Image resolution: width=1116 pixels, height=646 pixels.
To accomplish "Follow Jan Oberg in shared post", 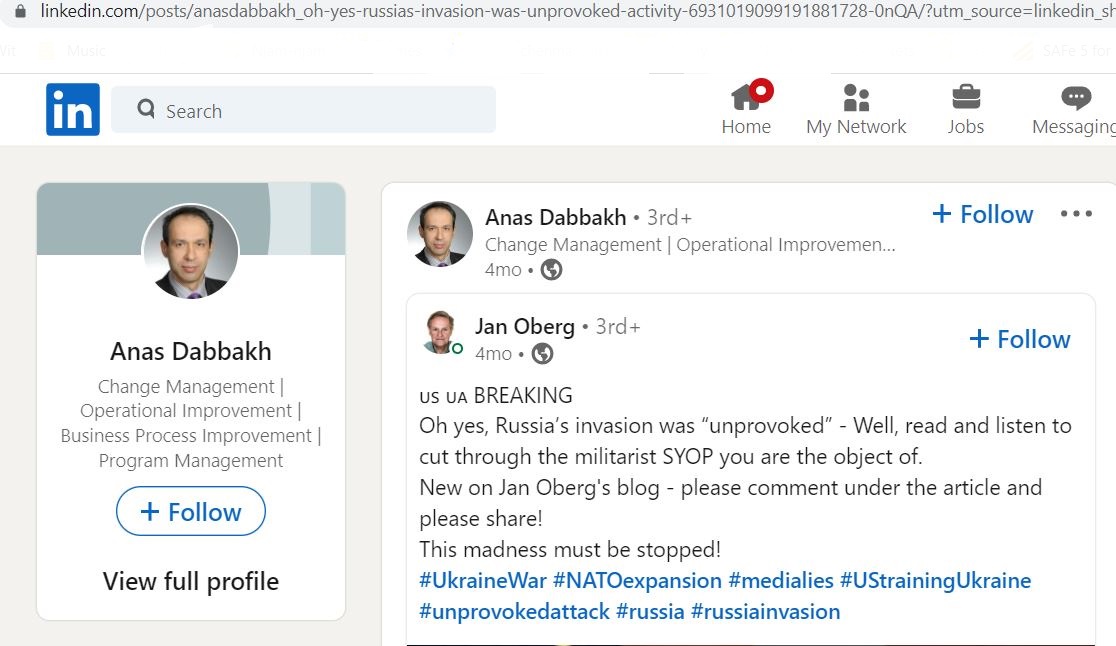I will click(x=1020, y=339).
